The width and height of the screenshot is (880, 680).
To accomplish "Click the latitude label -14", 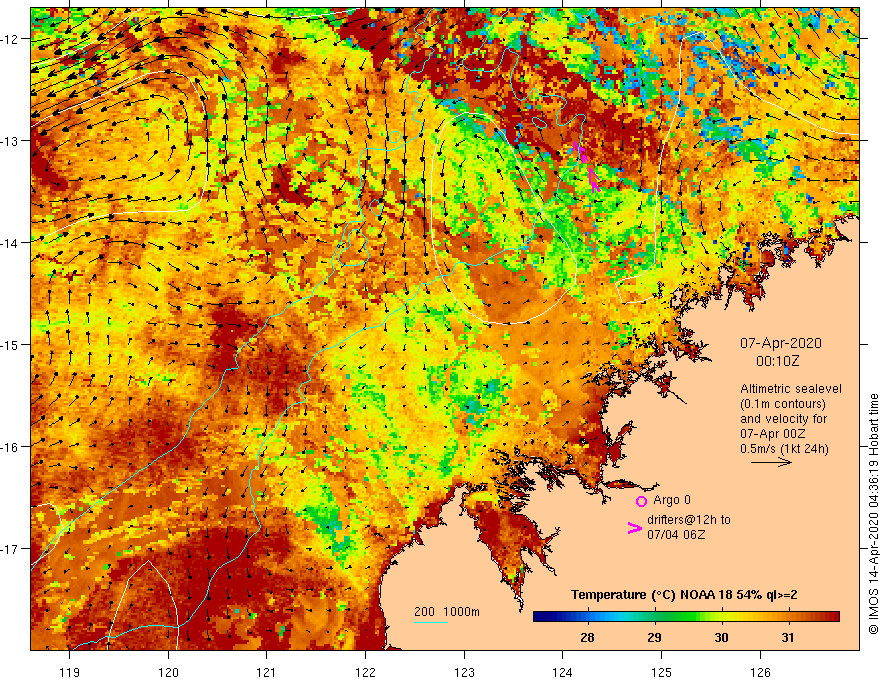I will 10,243.
